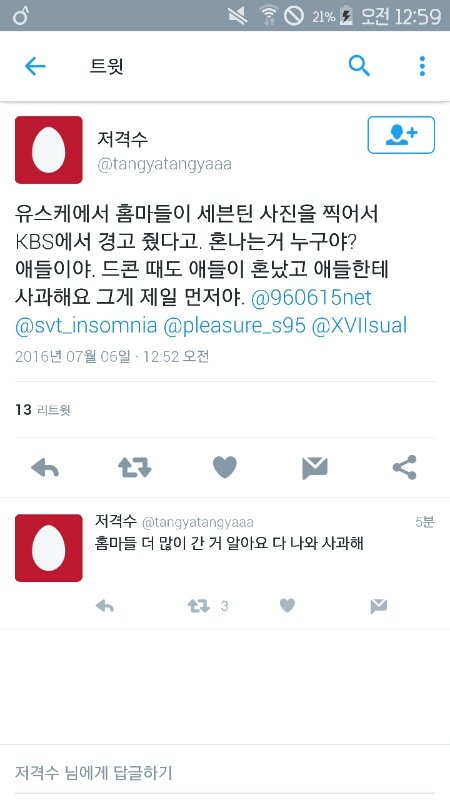This screenshot has height=800, width=450.
Task: Tap the 저격수 님에게 답글하기 reply field
Action: 225,772
